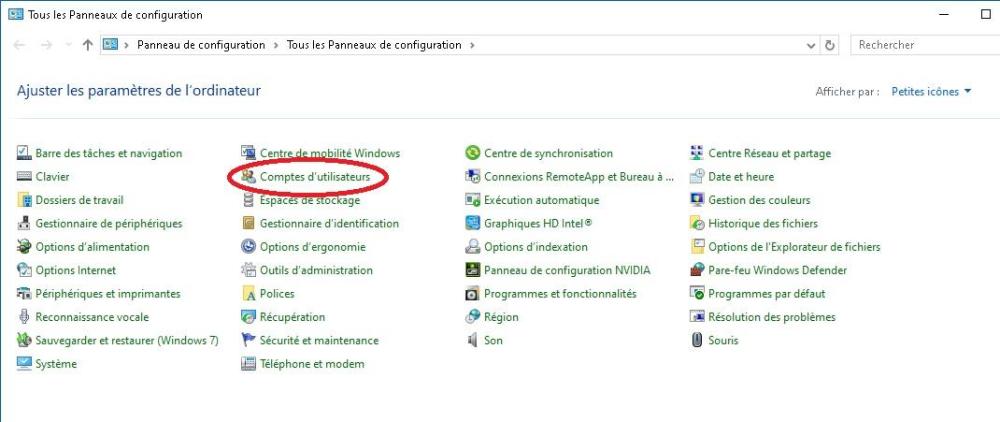Open Exécution automatique link
The width and height of the screenshot is (1000, 422).
click(x=541, y=200)
